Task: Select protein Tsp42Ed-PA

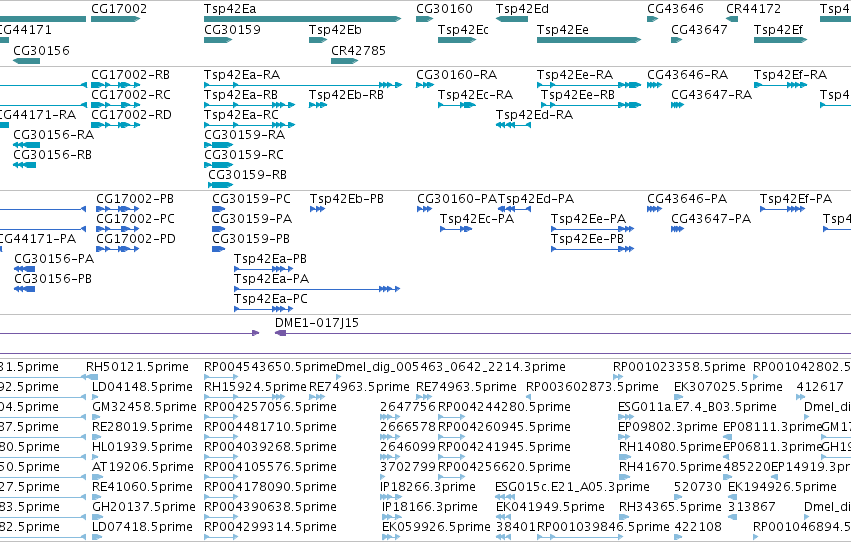Action: (x=536, y=199)
